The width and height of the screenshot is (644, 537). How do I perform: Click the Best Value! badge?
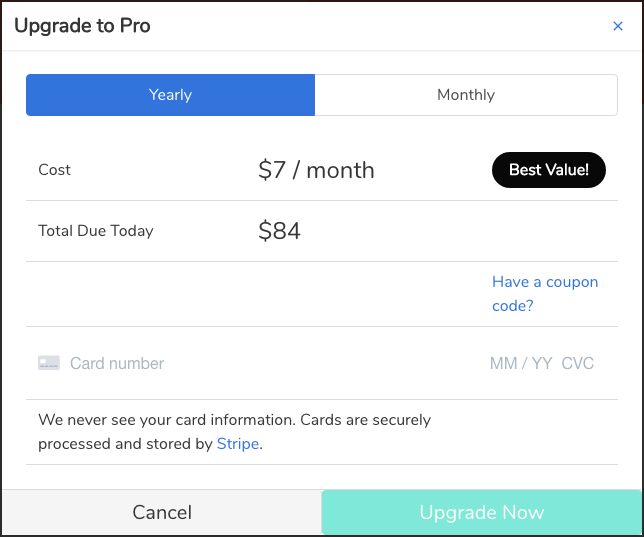549,170
